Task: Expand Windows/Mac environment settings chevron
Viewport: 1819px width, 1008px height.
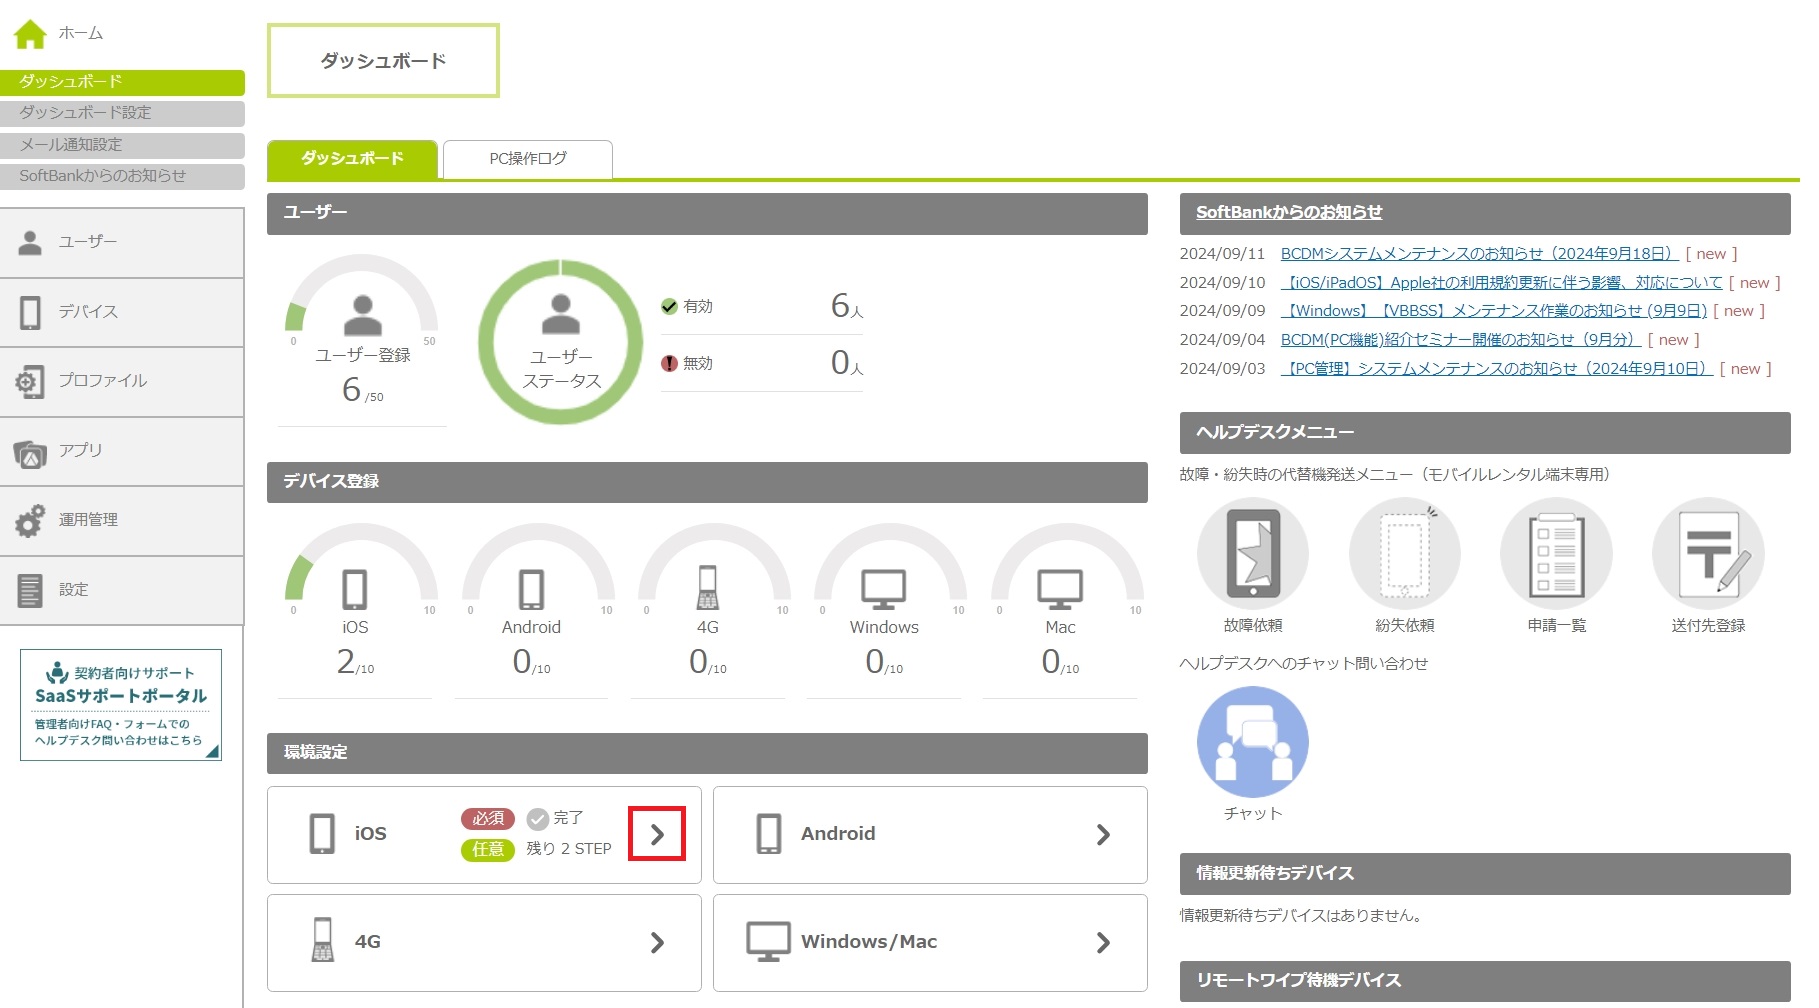Action: [x=1103, y=942]
